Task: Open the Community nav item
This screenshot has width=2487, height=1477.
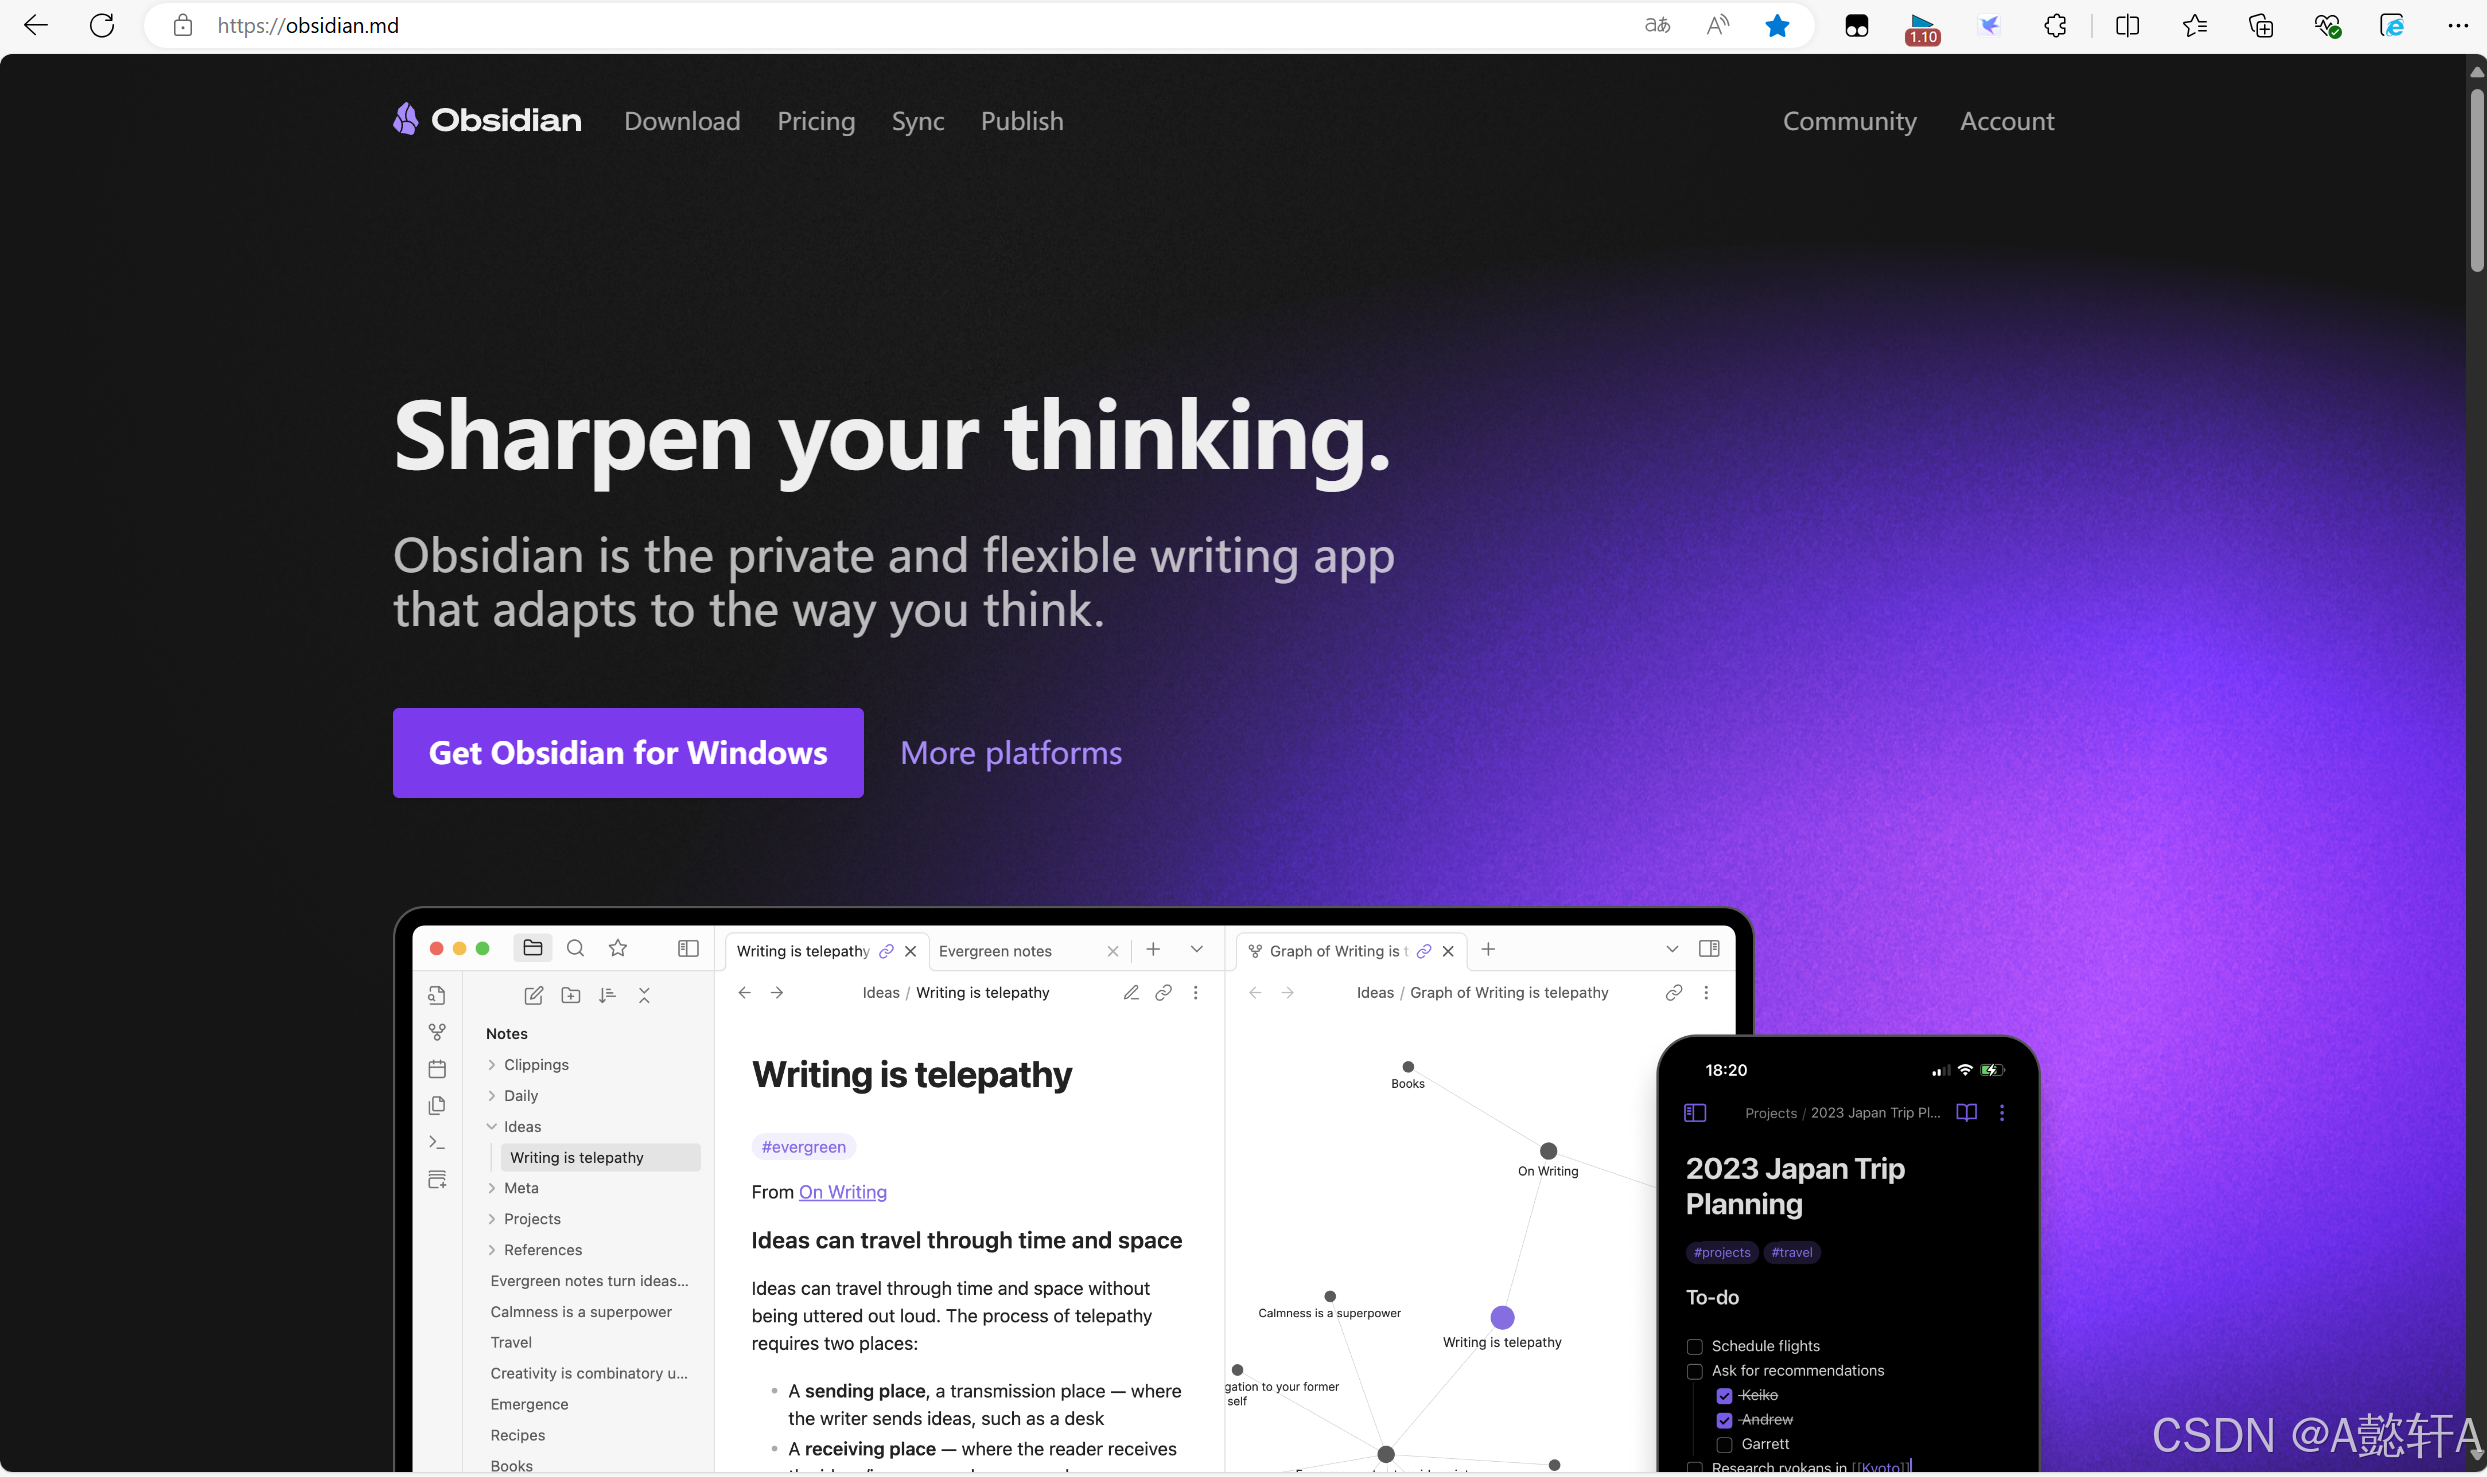Action: click(x=1849, y=121)
